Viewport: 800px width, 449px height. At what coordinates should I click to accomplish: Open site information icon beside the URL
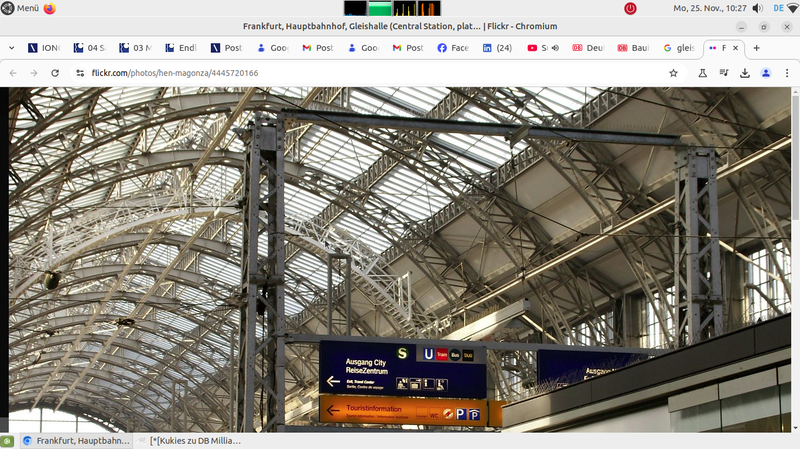coord(80,73)
